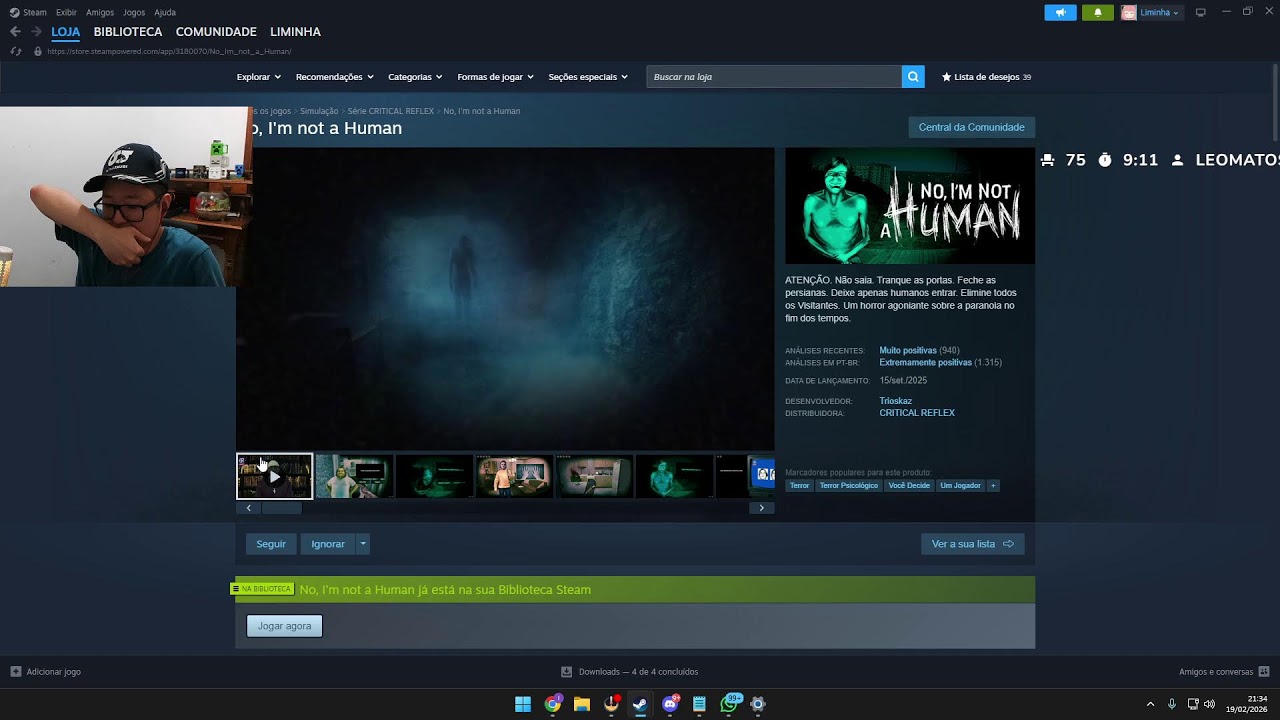Open the Windows Start menu

pyautogui.click(x=523, y=704)
